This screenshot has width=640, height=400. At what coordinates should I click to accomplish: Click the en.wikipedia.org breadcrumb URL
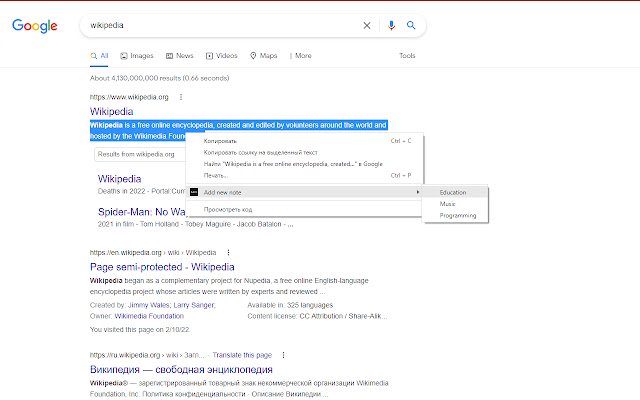point(153,253)
